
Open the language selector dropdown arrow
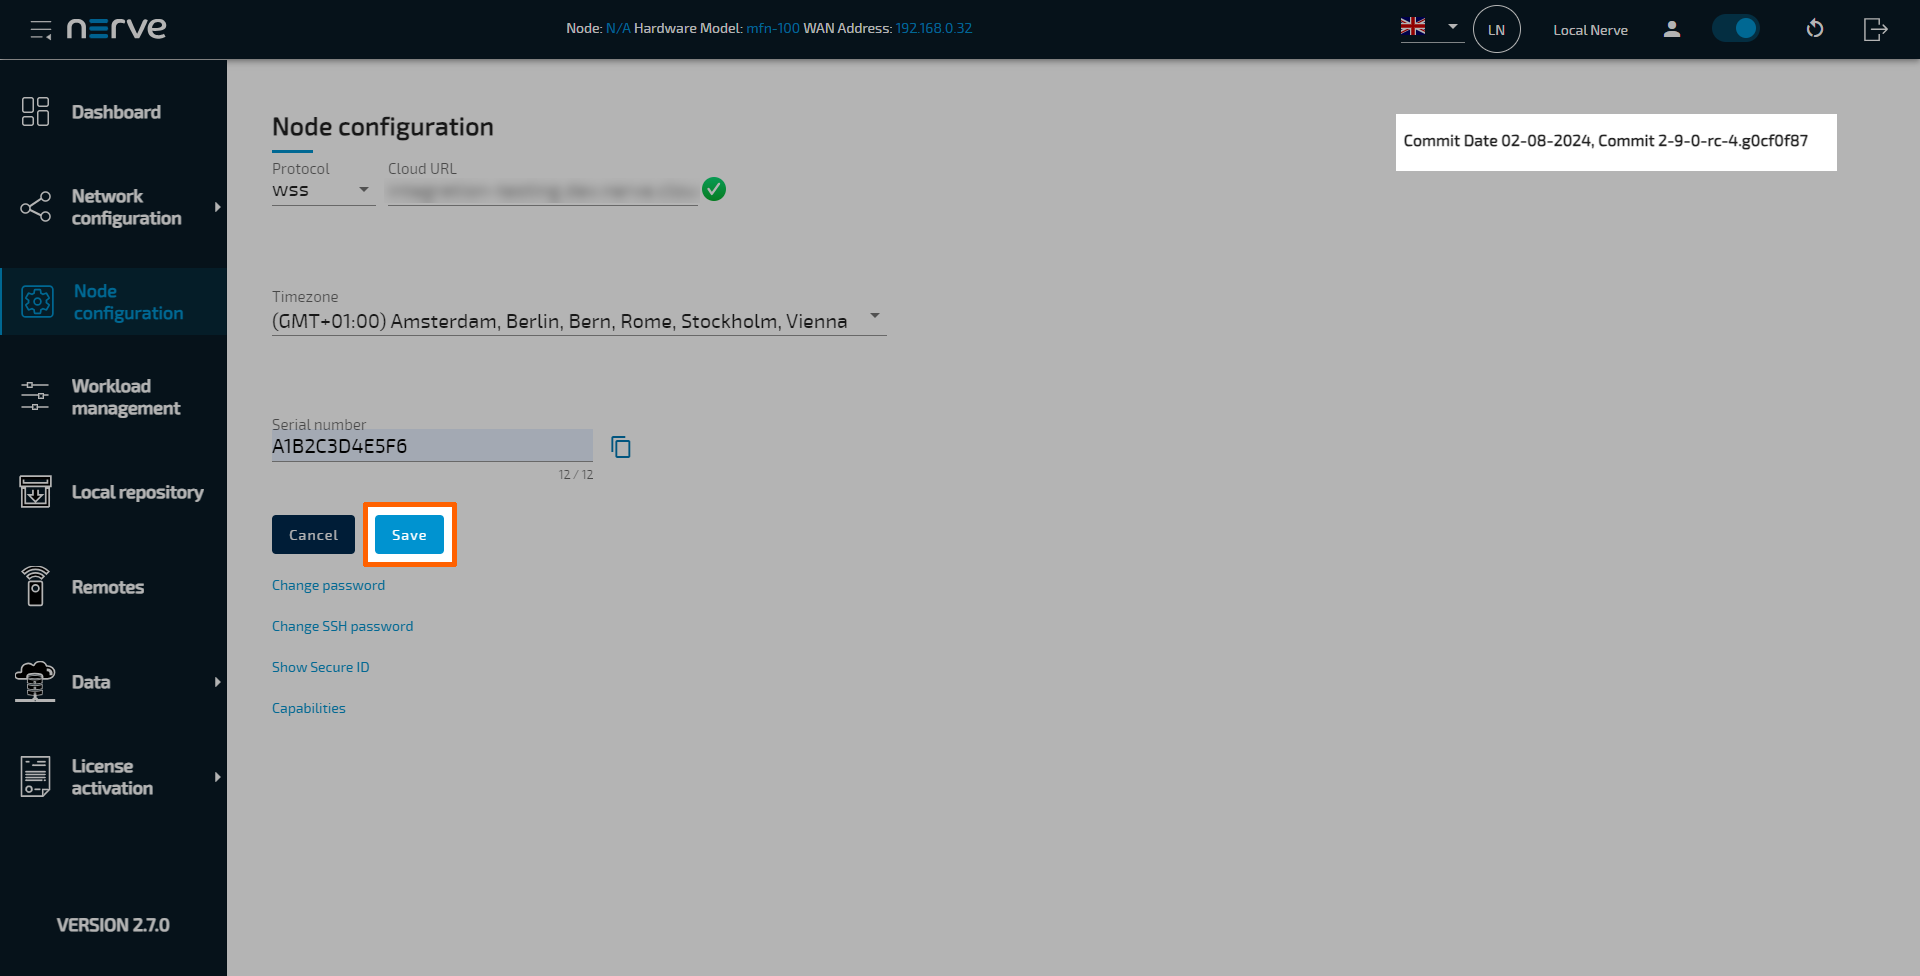pos(1453,27)
